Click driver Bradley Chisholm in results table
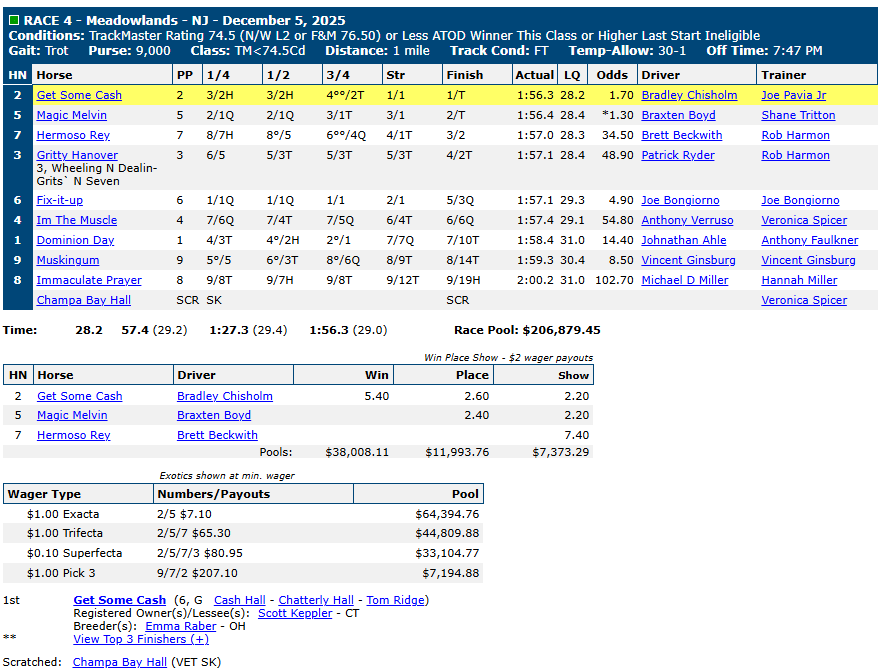Viewport: 884px width, 672px height. click(689, 95)
